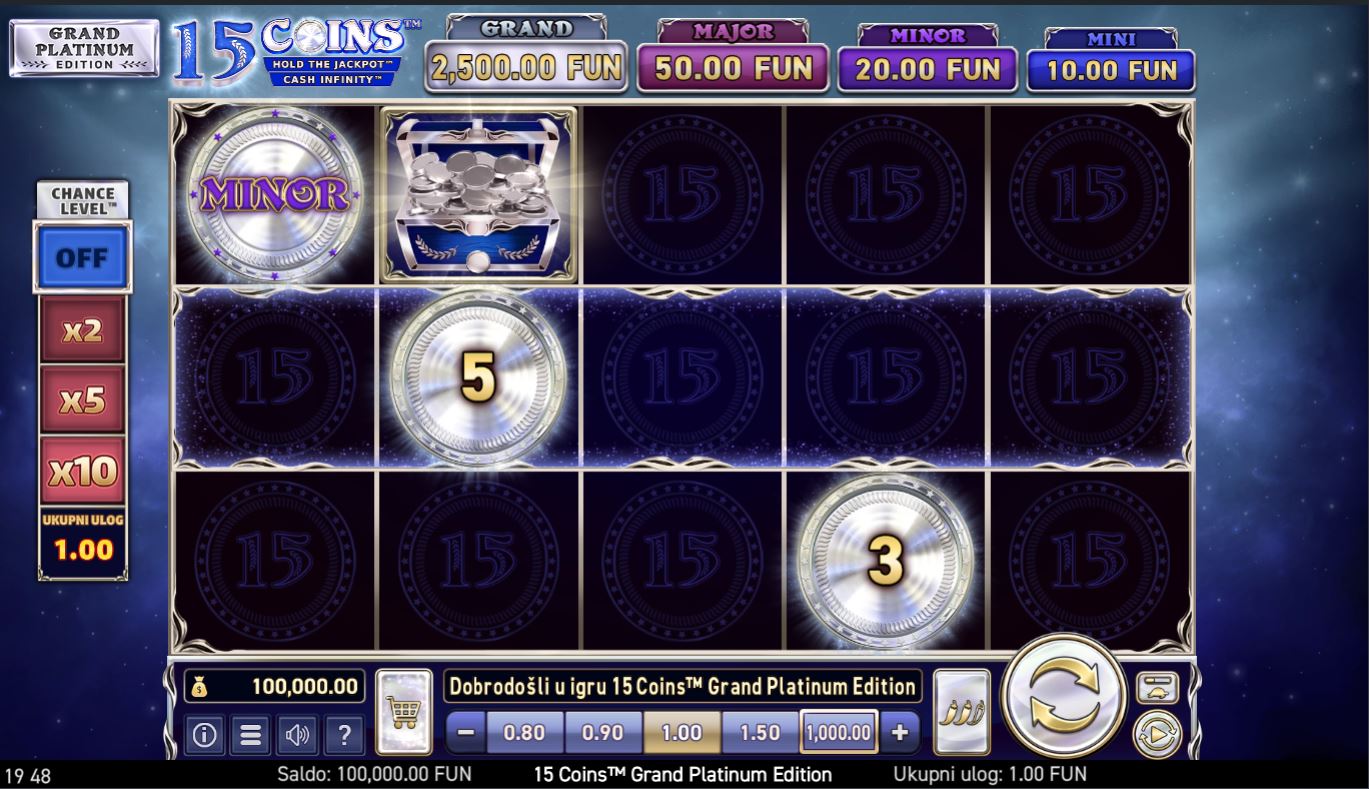Click the treasure chest symbol on reels
Image resolution: width=1369 pixels, height=789 pixels.
click(x=478, y=195)
